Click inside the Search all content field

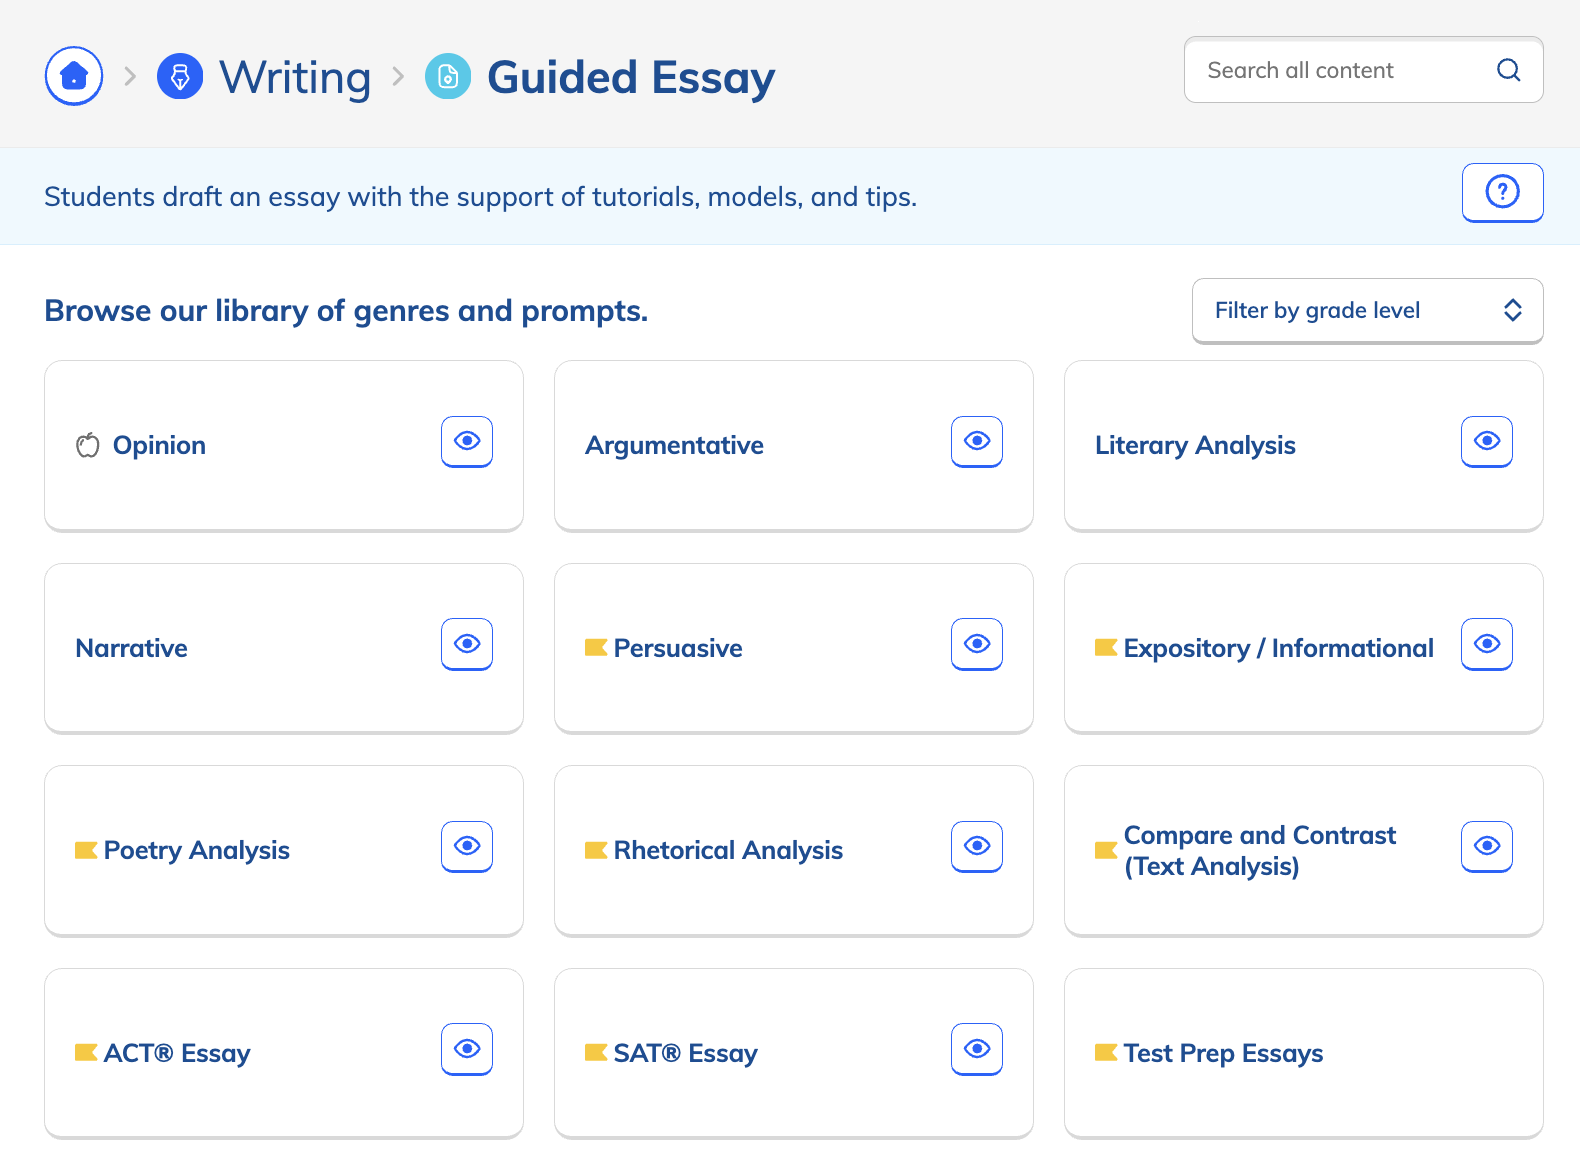coord(1330,70)
